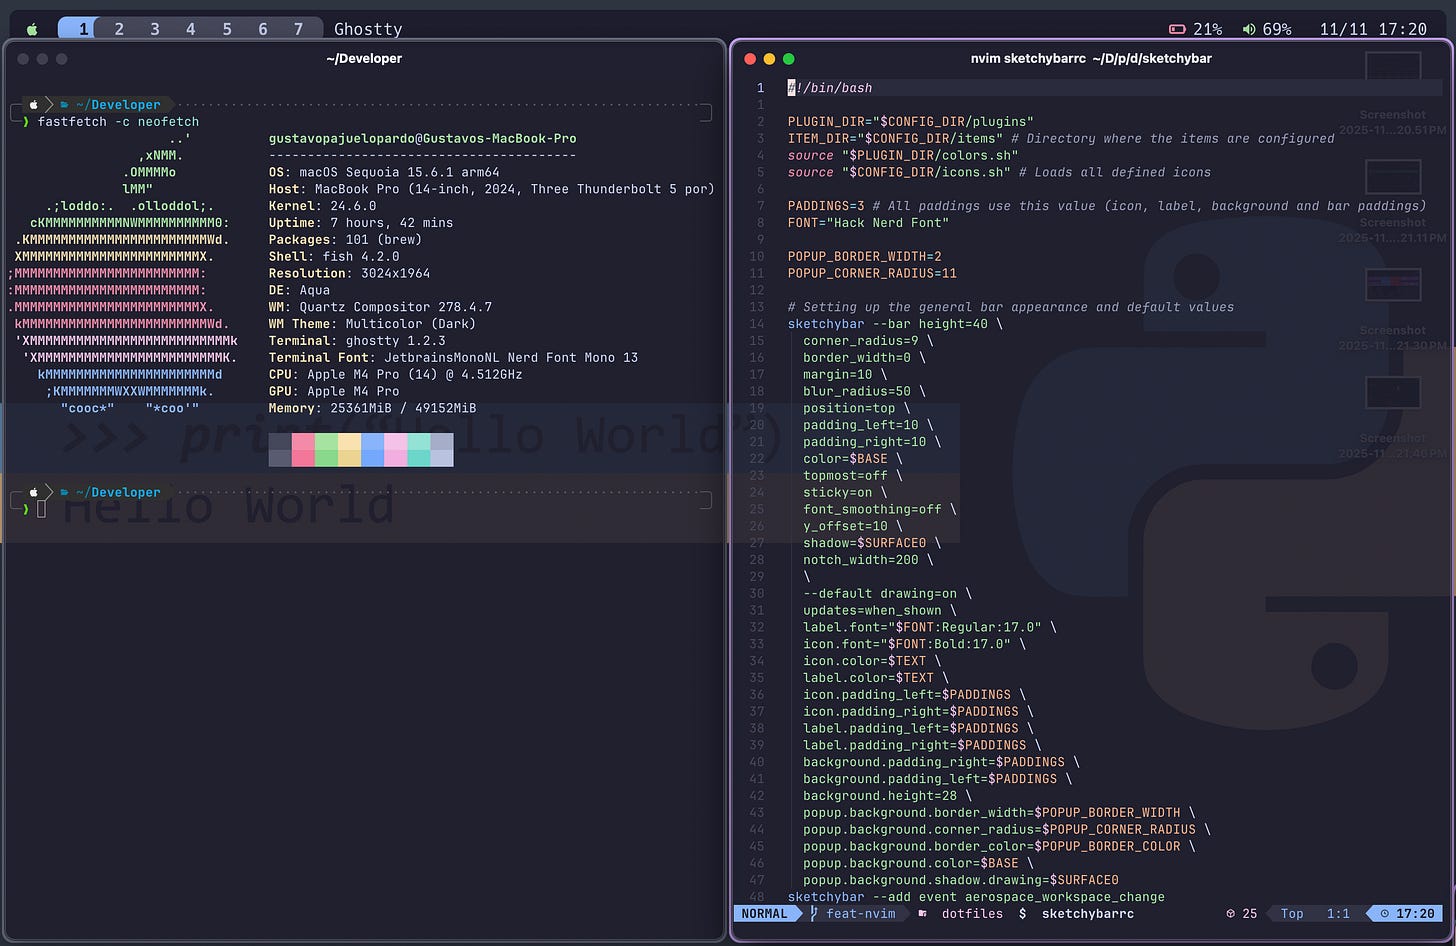Click the 11/11 17:20 date and time in the top bar
The height and width of the screenshot is (946, 1456).
click(1373, 29)
